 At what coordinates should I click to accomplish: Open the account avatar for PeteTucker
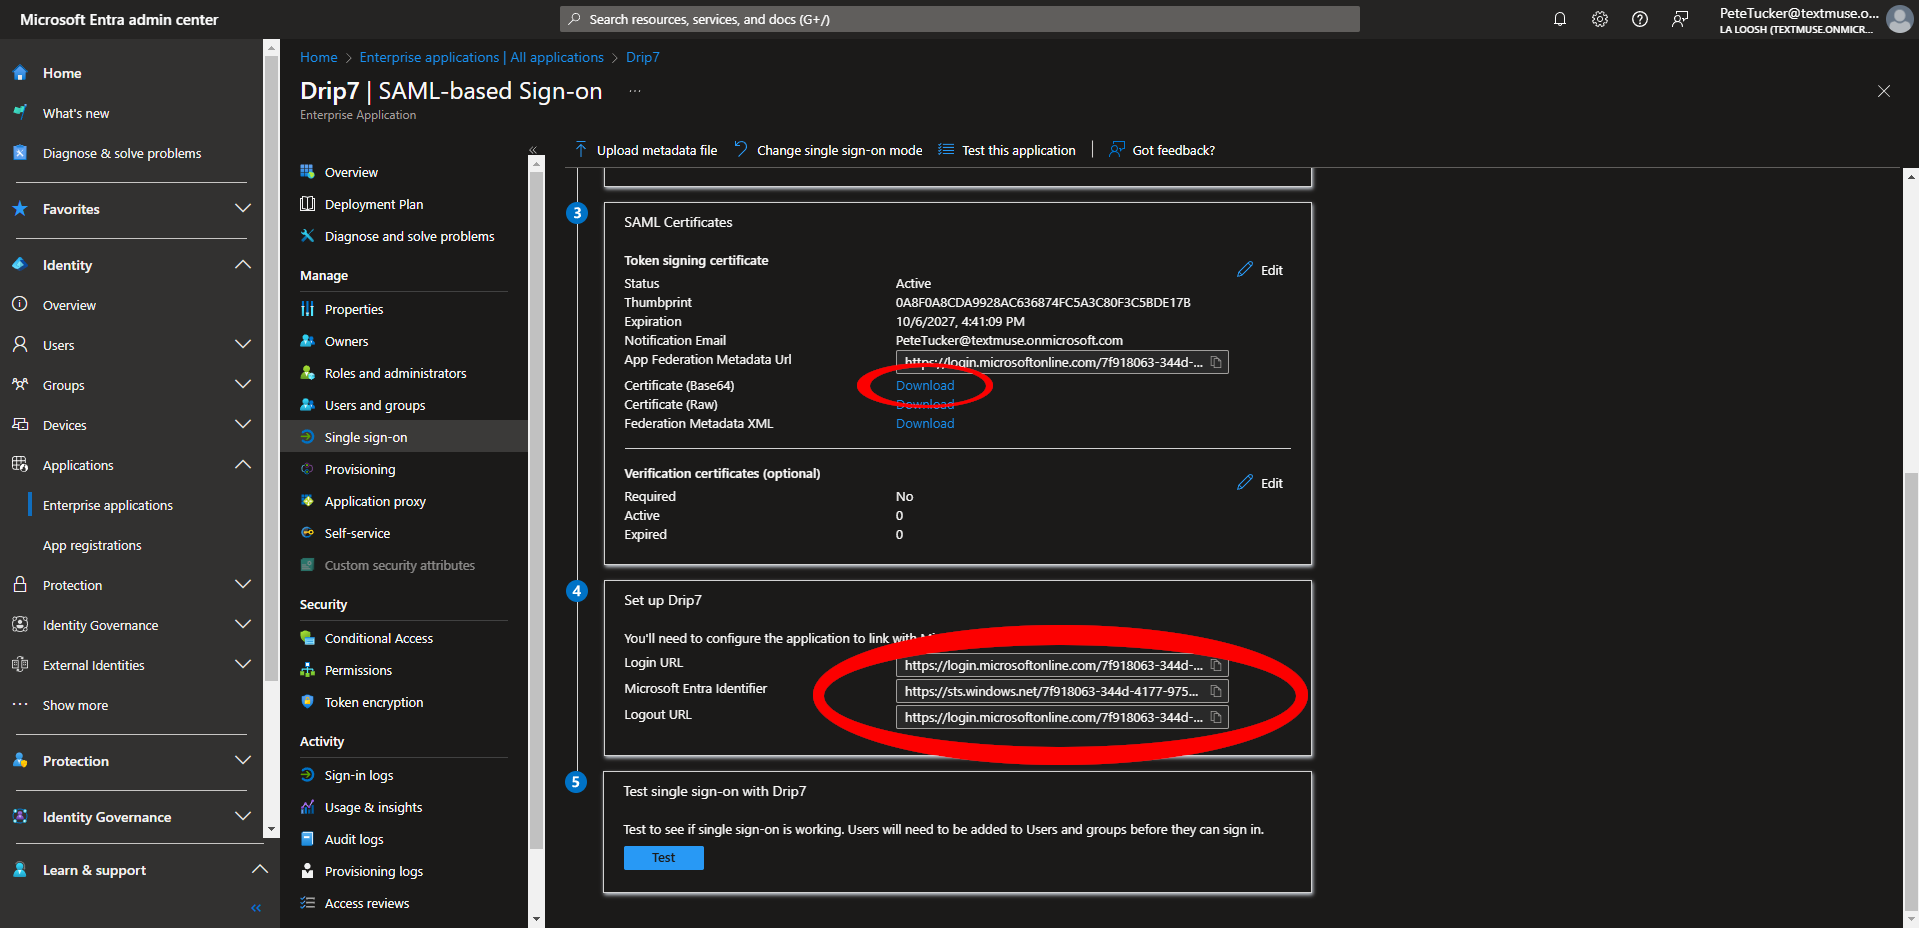click(x=1899, y=19)
